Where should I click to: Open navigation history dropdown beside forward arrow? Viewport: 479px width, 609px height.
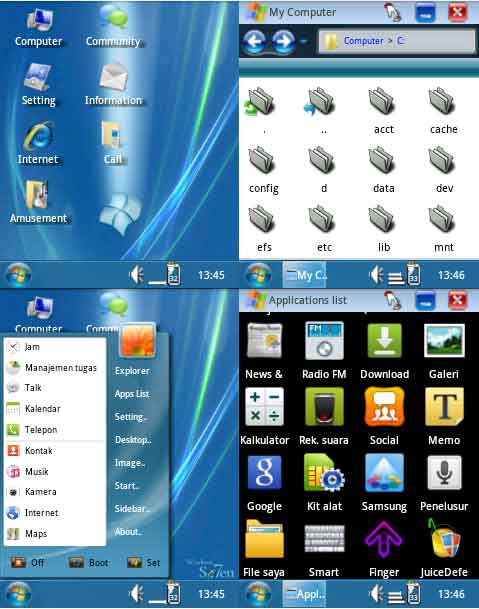click(x=304, y=41)
